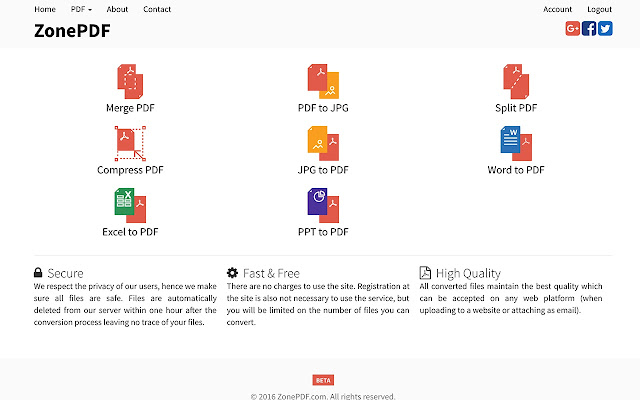Viewport: 640px width, 400px height.
Task: Click the JPG to PDF text label
Action: tap(323, 170)
